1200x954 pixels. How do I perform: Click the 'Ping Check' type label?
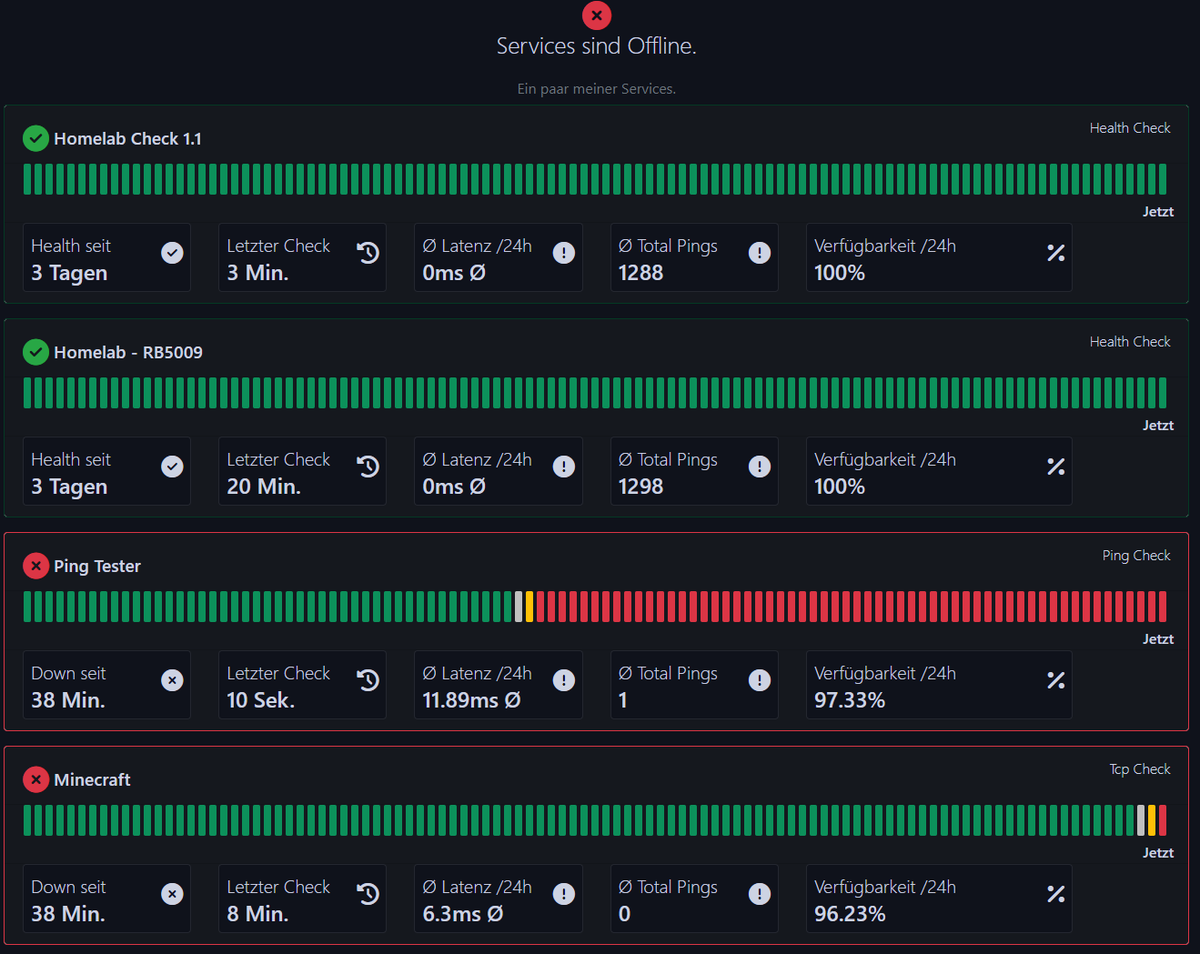[x=1136, y=556]
